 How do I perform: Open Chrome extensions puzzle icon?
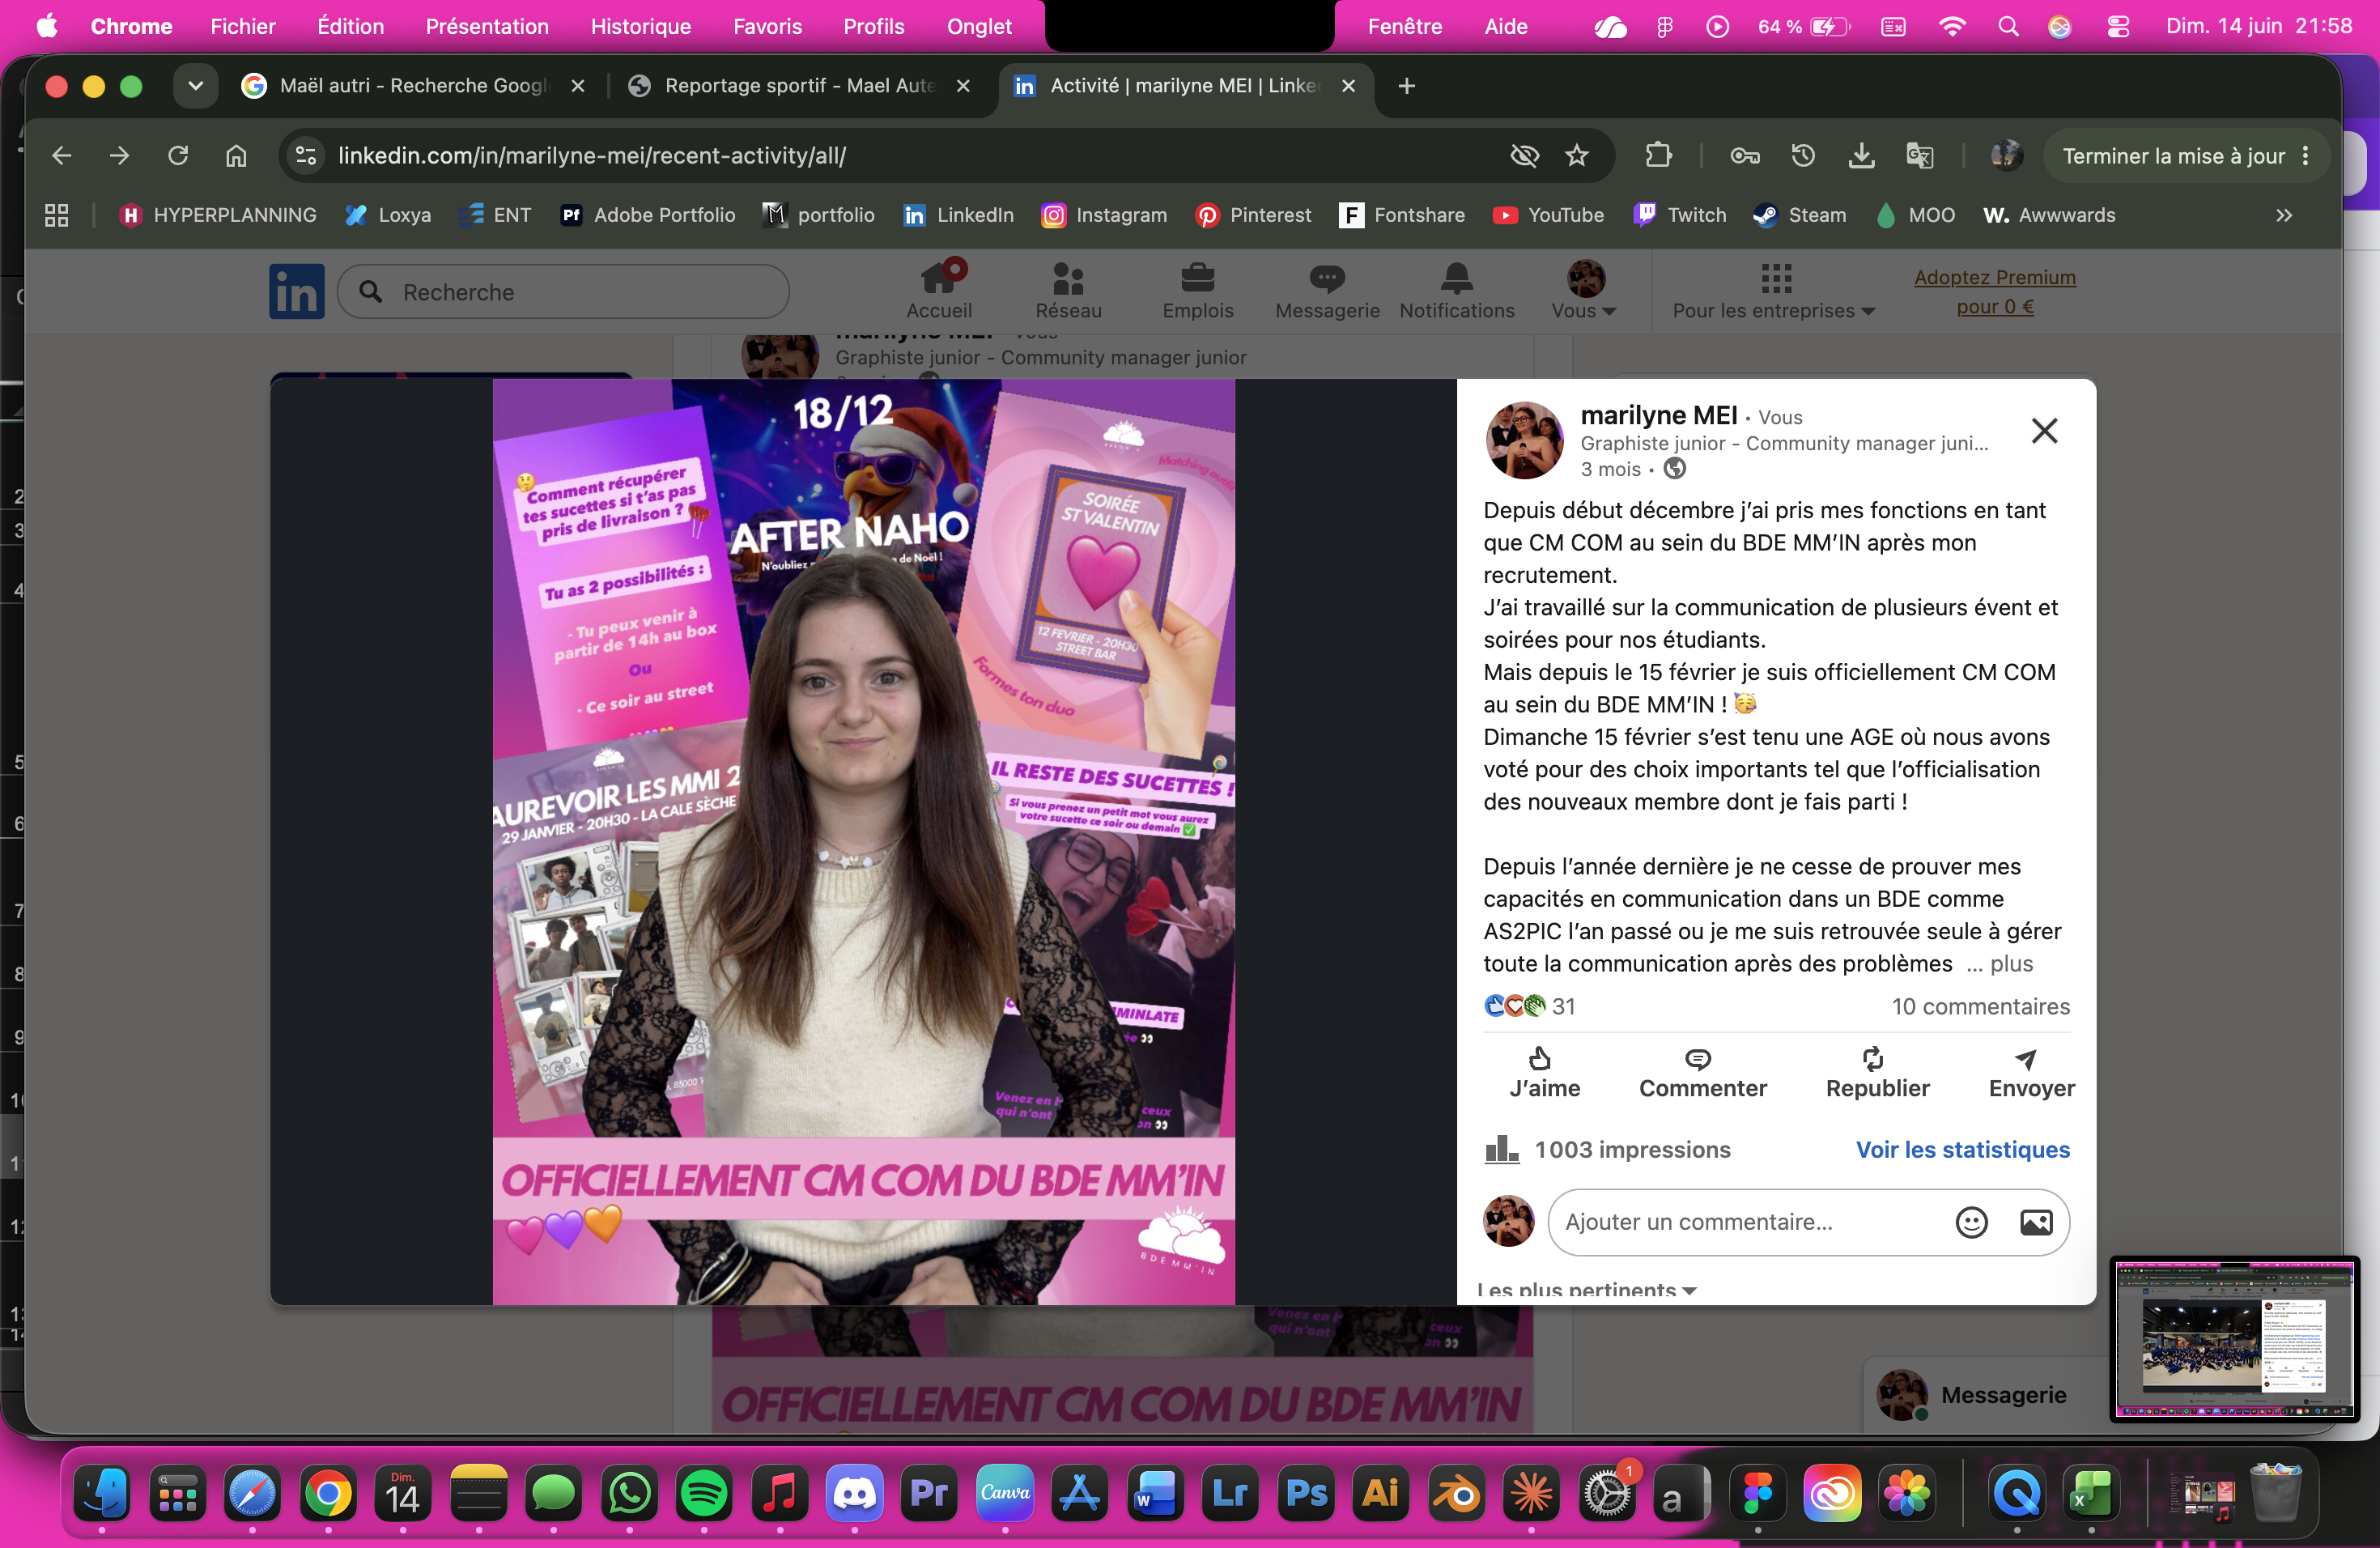[x=1658, y=155]
